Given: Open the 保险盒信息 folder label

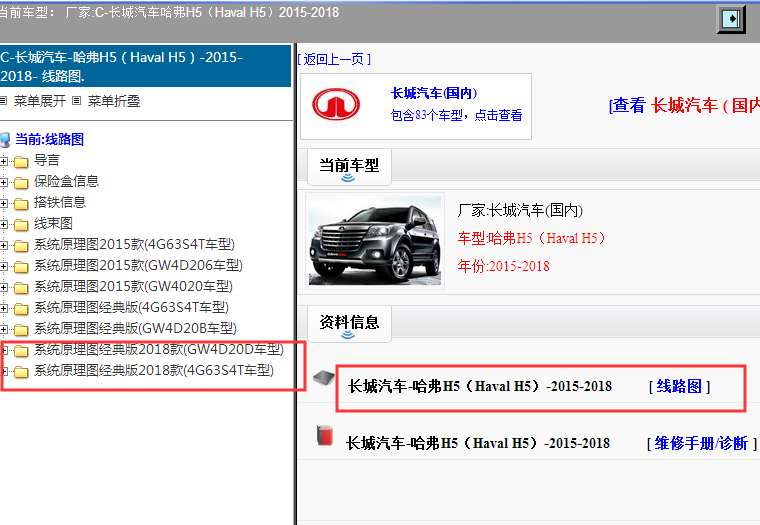Looking at the screenshot, I should click(x=66, y=181).
